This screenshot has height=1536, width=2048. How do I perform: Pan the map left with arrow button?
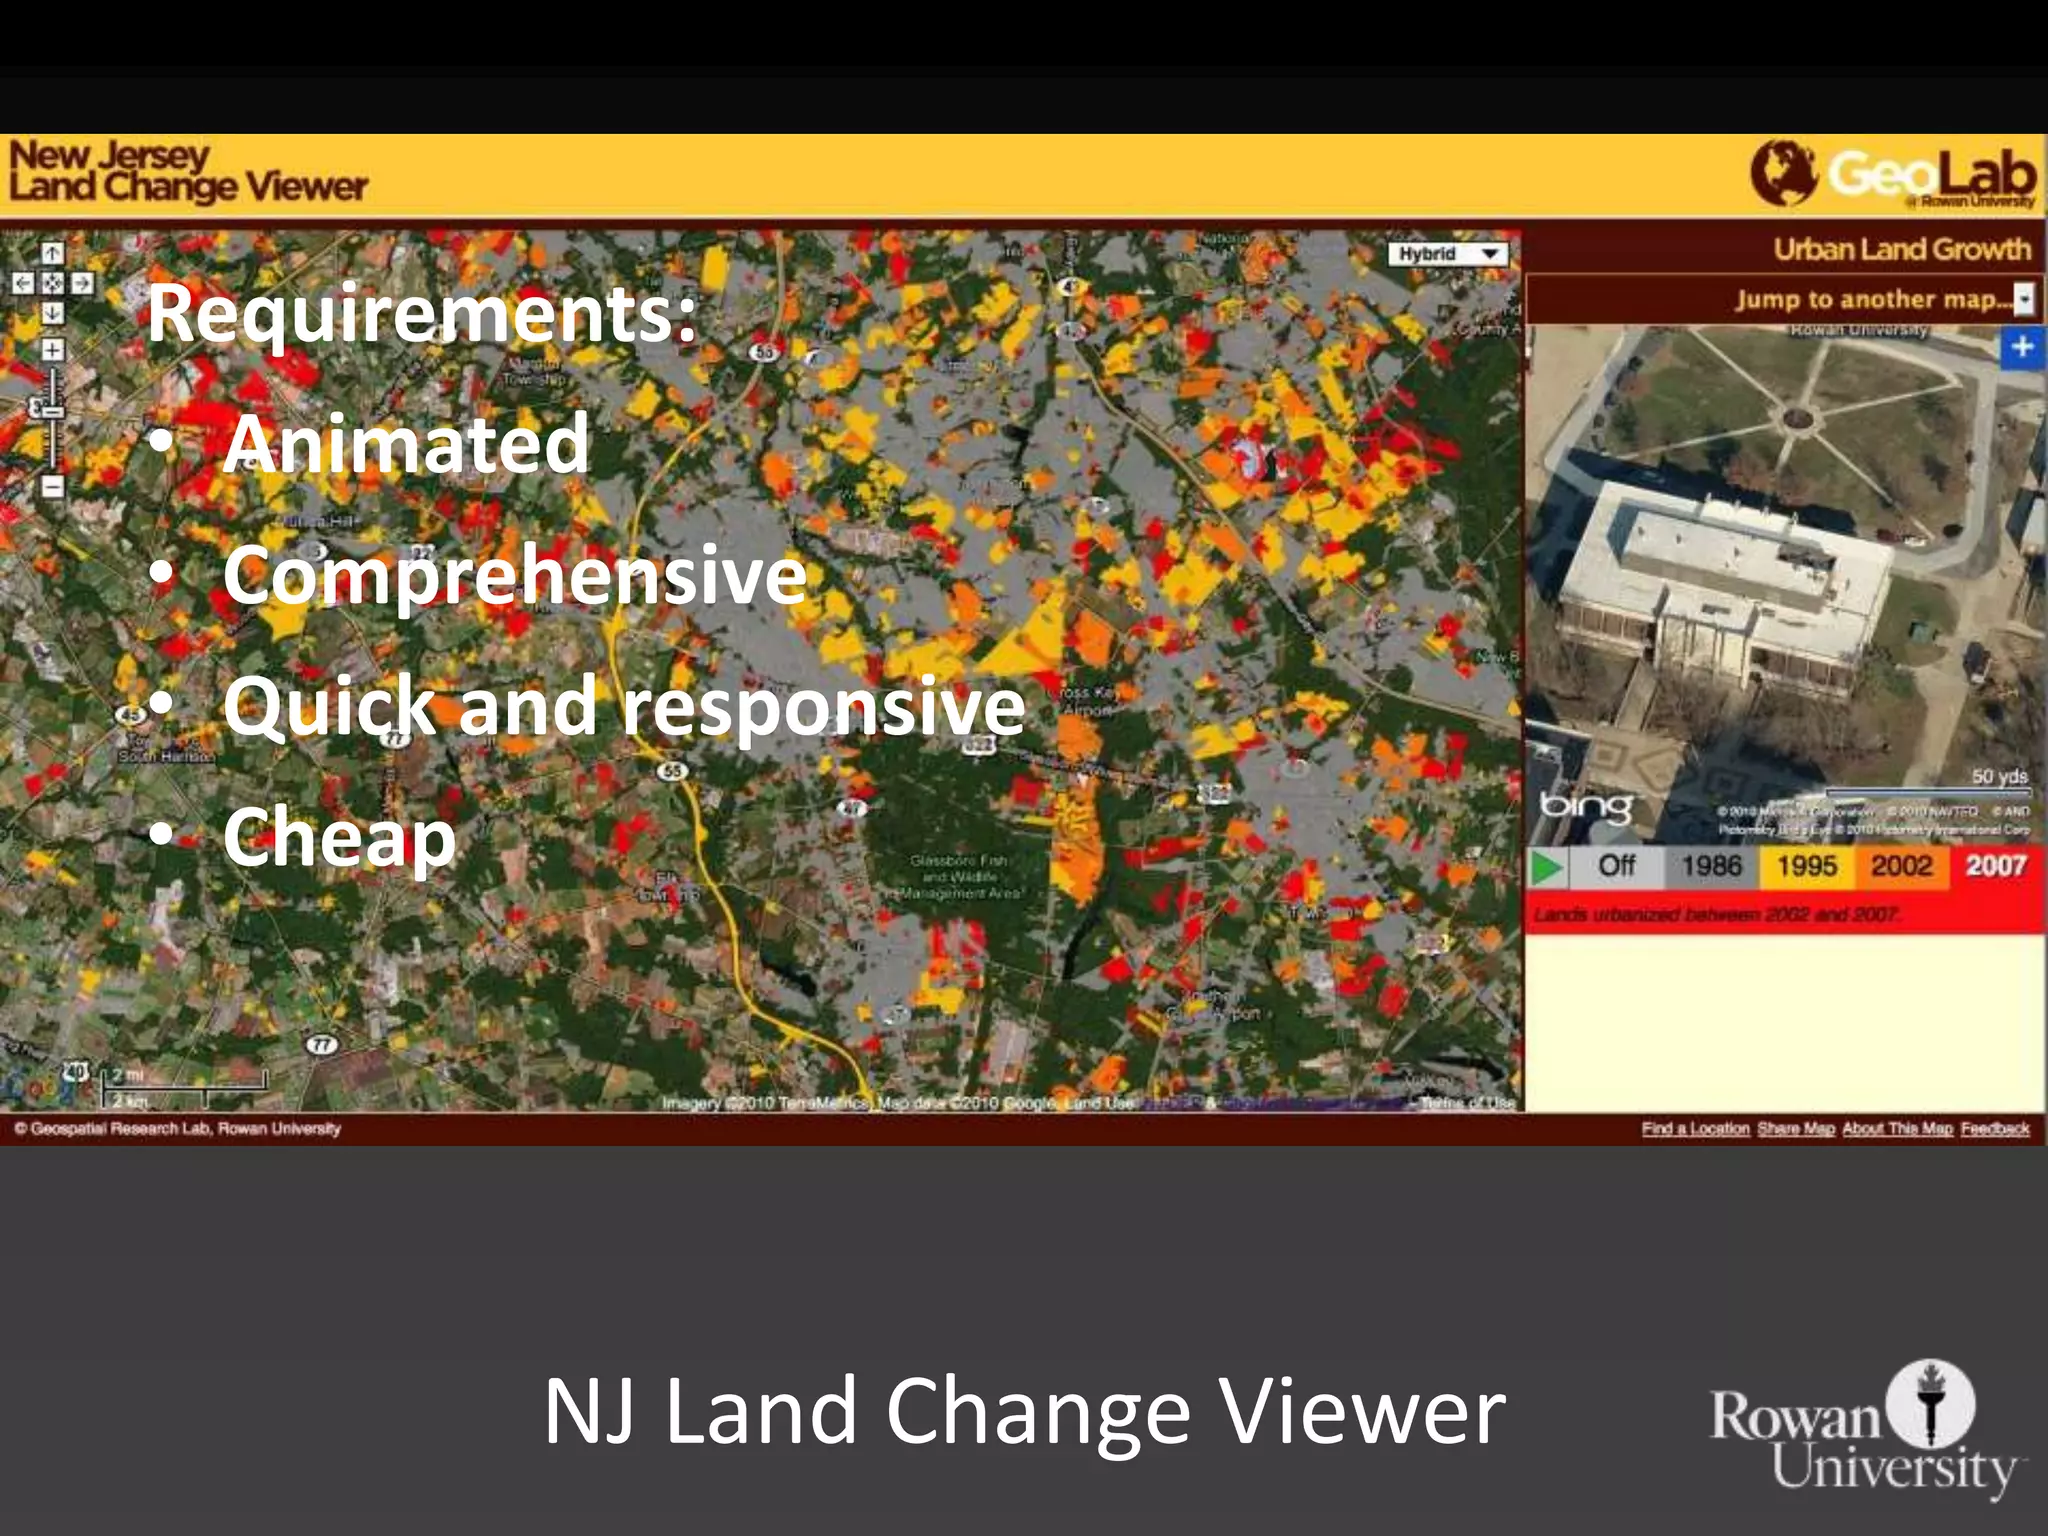point(22,283)
